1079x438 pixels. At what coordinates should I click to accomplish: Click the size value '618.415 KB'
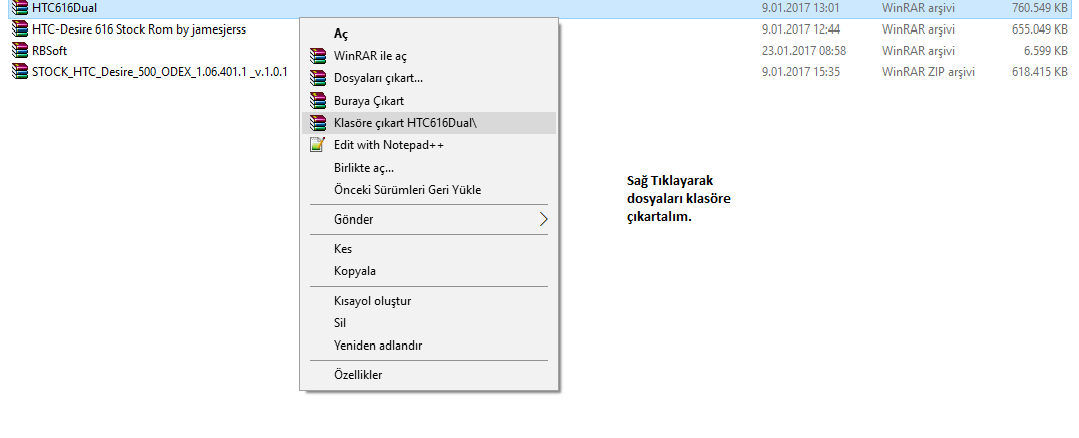pos(1040,72)
